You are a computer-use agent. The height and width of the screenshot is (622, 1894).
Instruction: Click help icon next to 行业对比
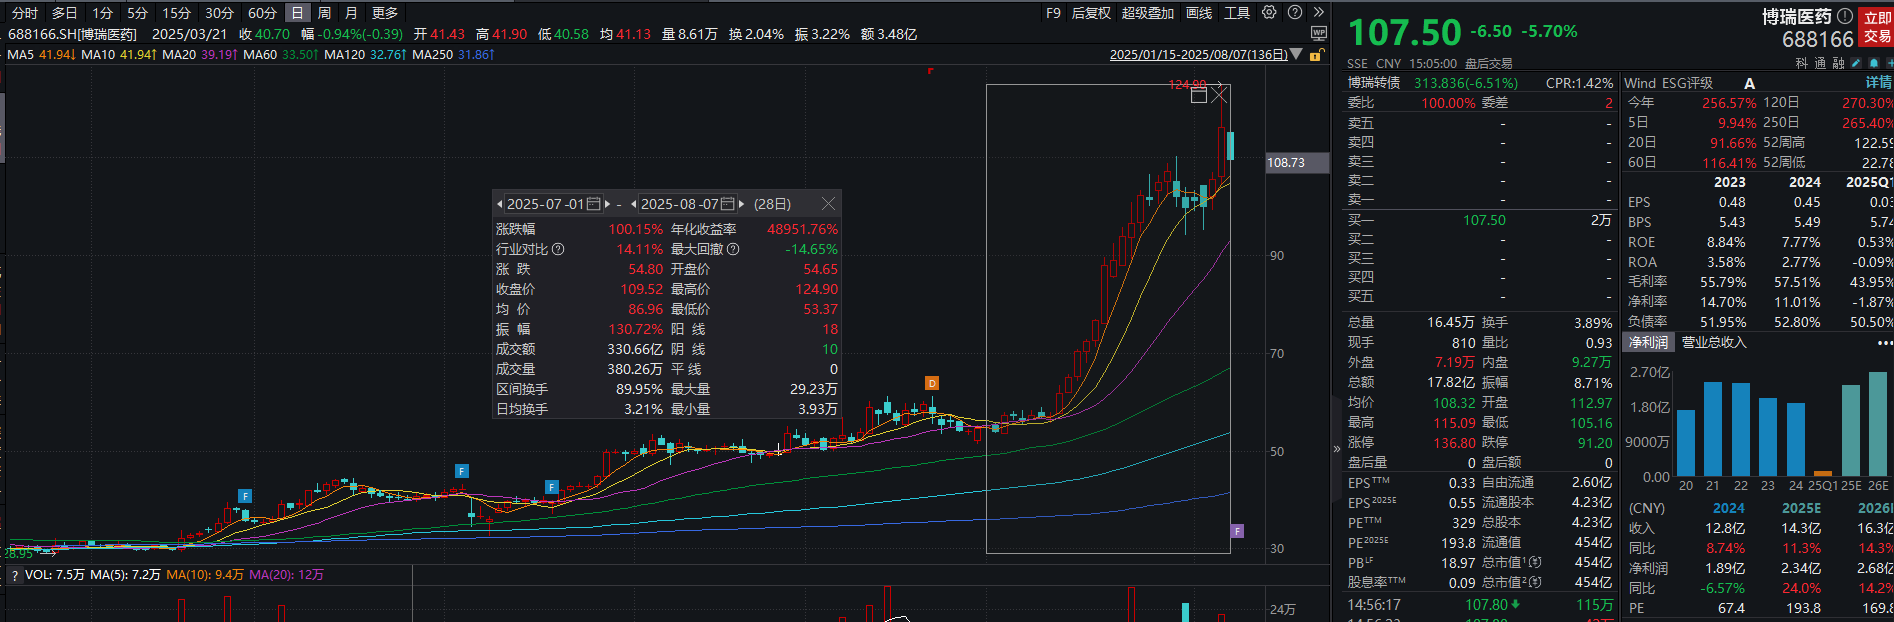point(558,249)
